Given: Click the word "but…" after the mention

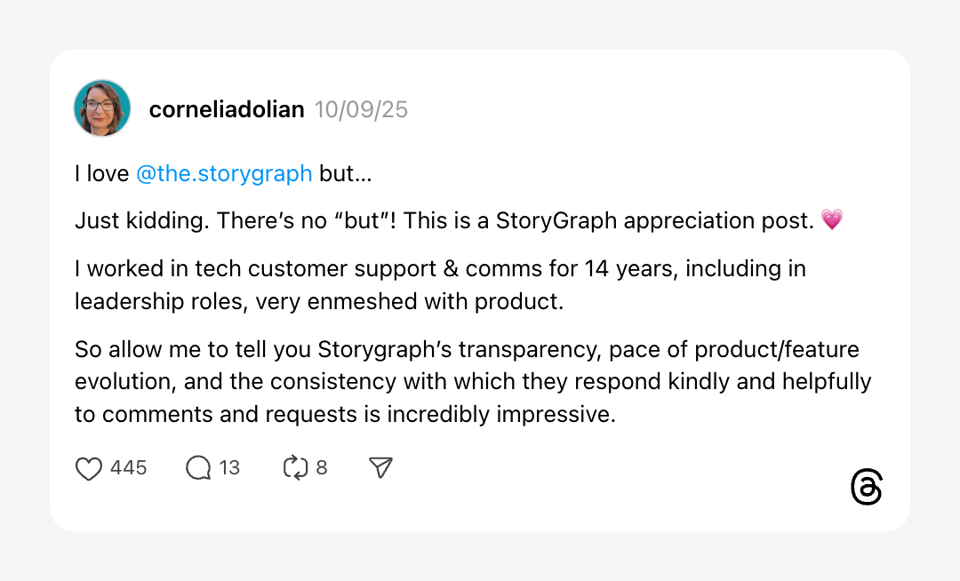Looking at the screenshot, I should (x=345, y=174).
